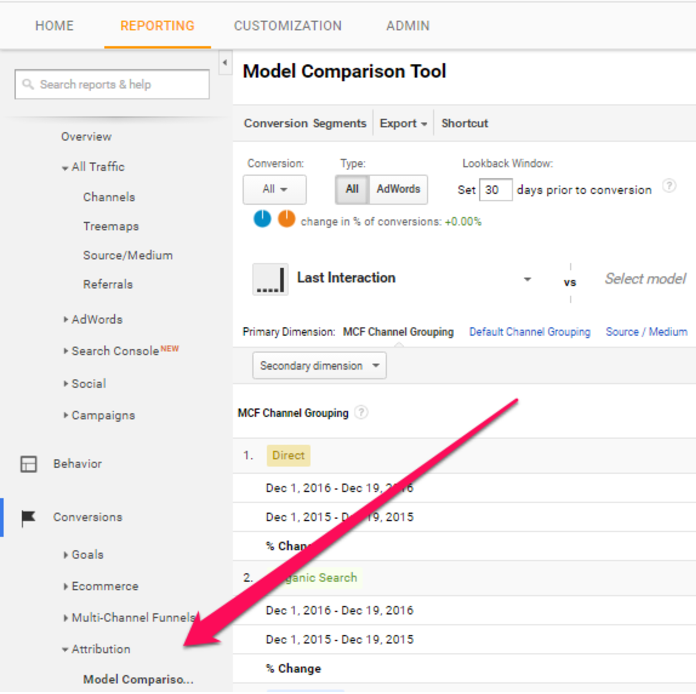Click the MCF Channel Grouping help icon

(362, 412)
